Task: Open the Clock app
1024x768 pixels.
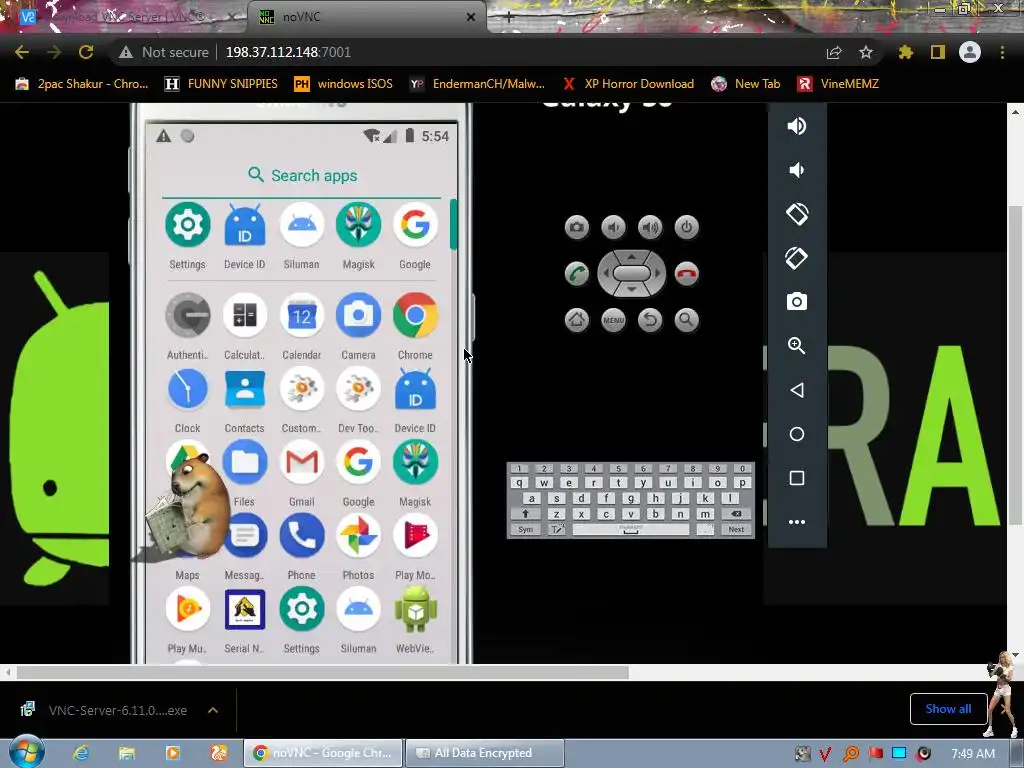Action: pyautogui.click(x=187, y=389)
